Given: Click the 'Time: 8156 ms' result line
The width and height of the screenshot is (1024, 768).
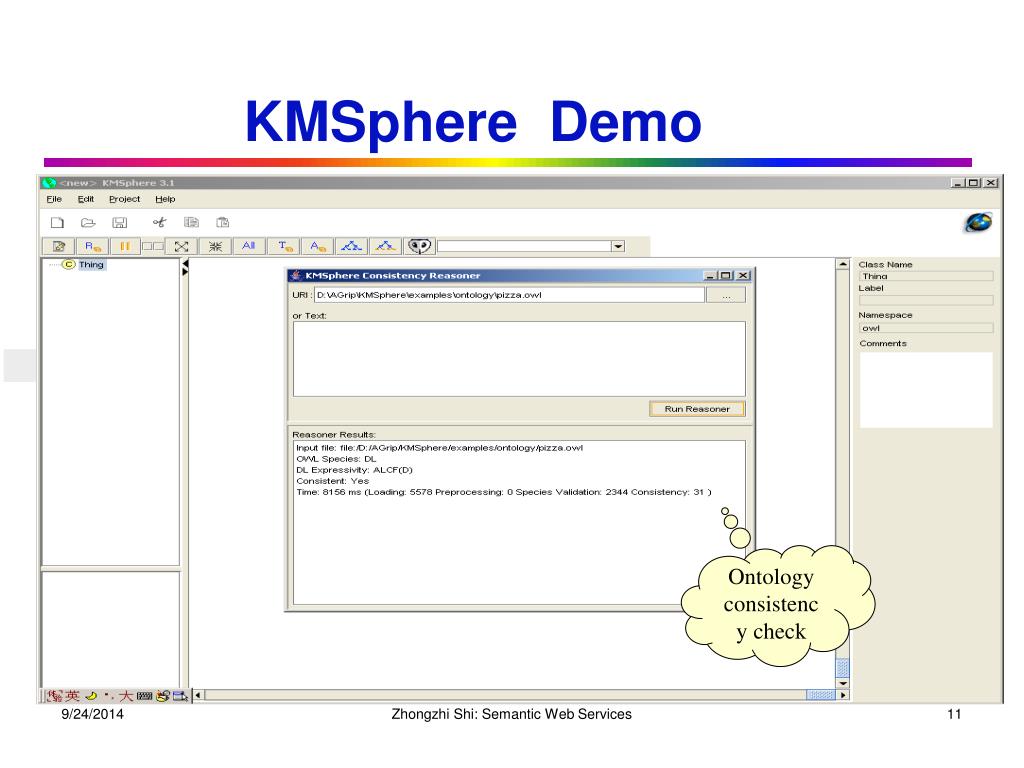Looking at the screenshot, I should coord(504,492).
